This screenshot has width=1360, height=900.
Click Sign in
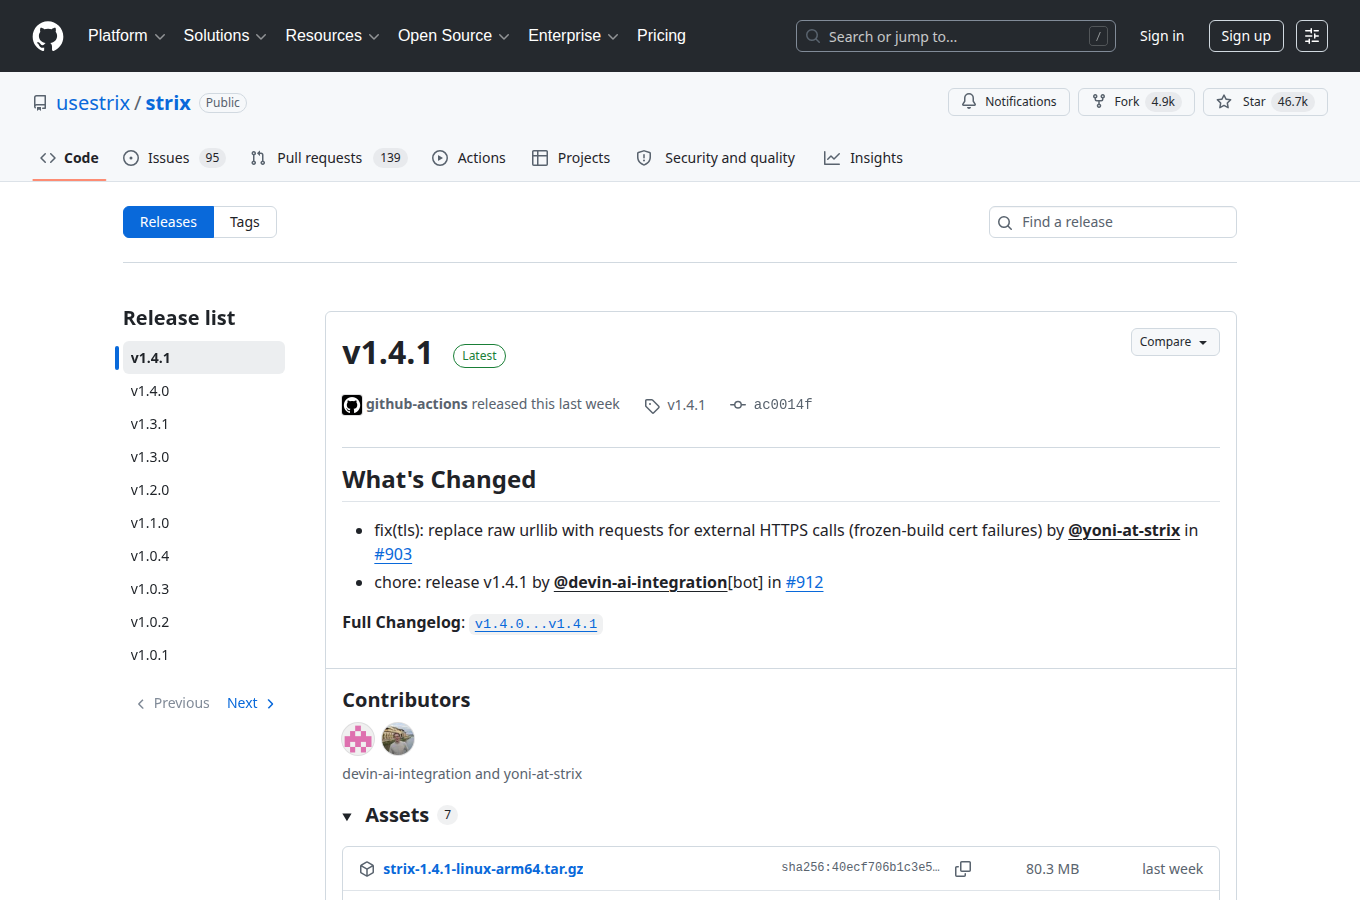(x=1162, y=36)
